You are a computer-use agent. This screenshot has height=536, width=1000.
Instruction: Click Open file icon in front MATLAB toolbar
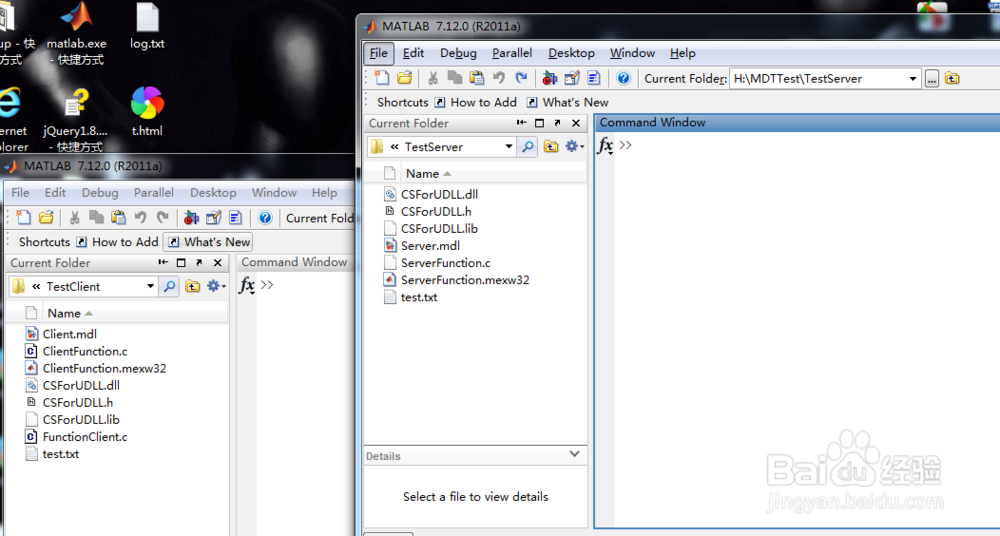404,78
